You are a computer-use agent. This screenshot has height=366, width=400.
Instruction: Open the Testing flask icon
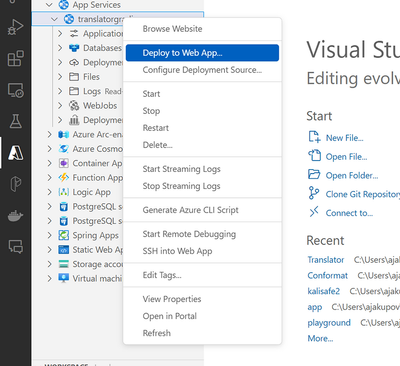(x=15, y=121)
